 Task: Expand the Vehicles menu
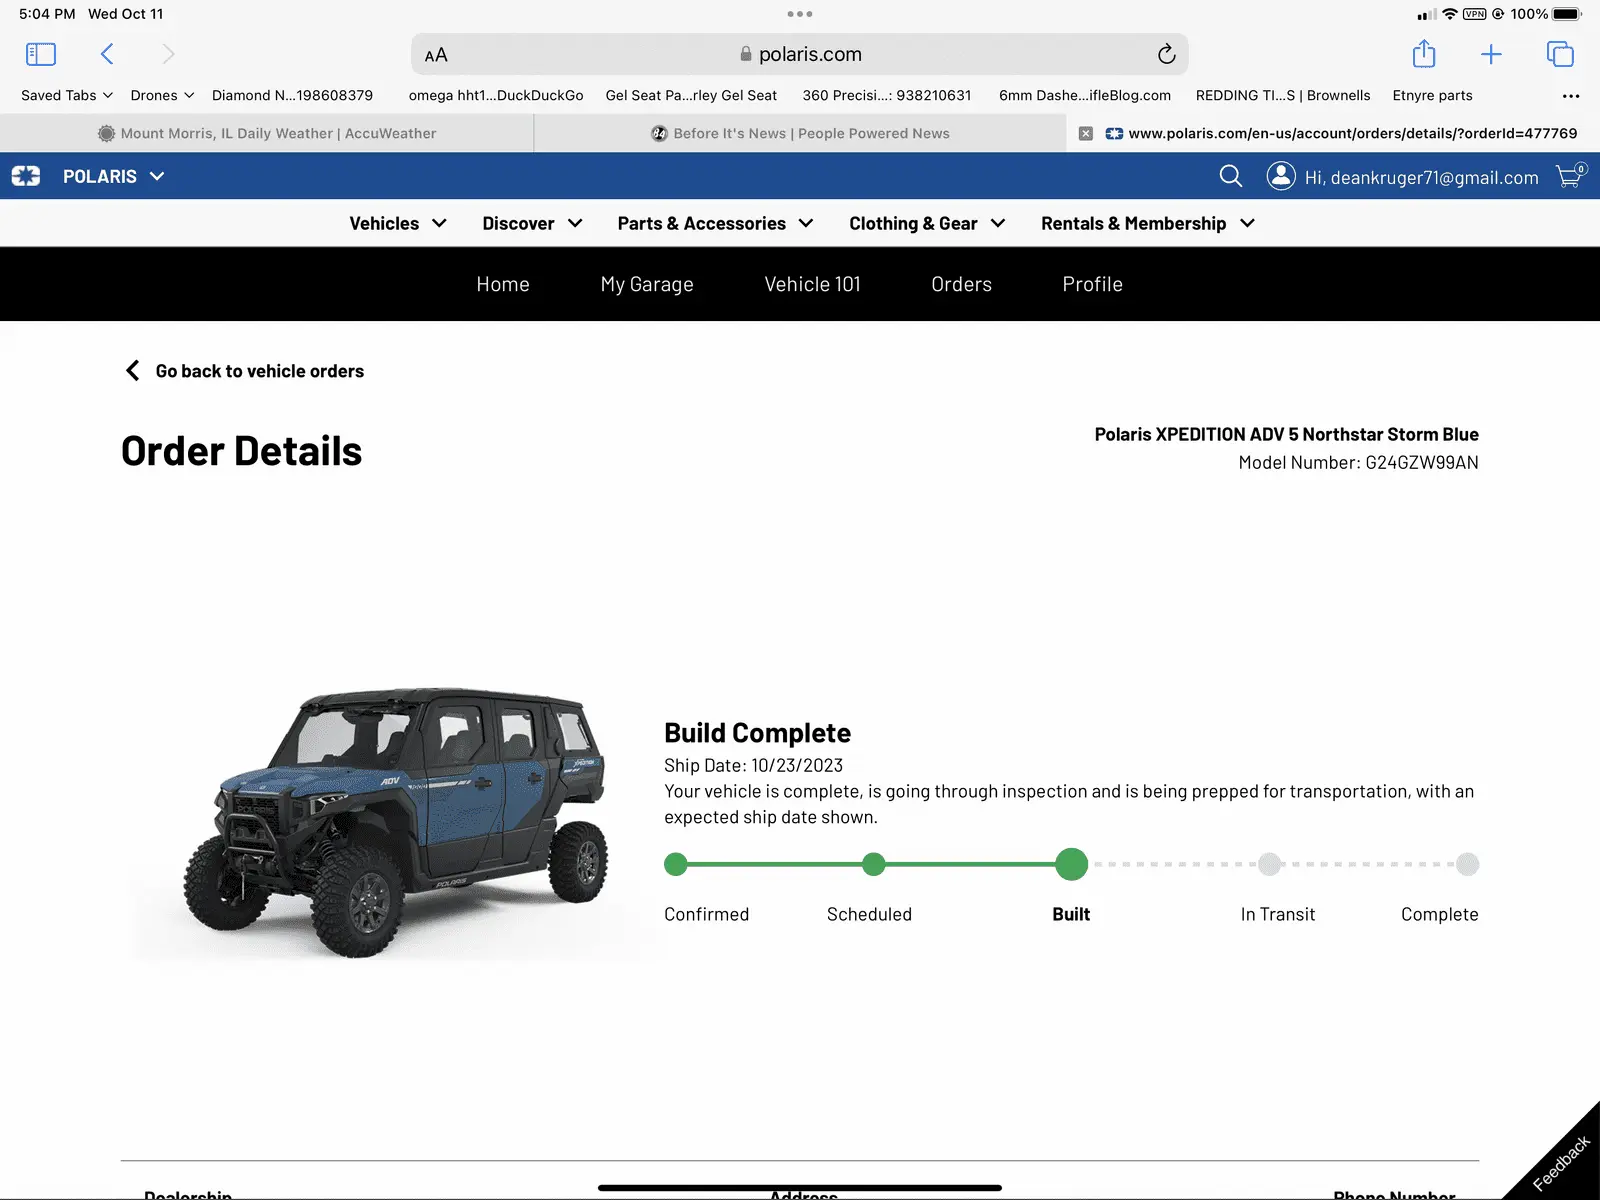398,223
